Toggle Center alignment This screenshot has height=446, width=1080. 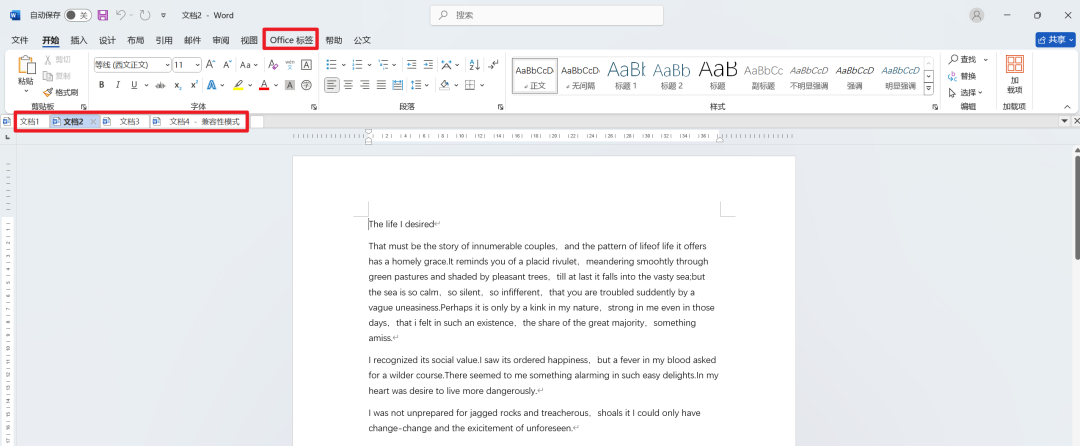pos(349,85)
